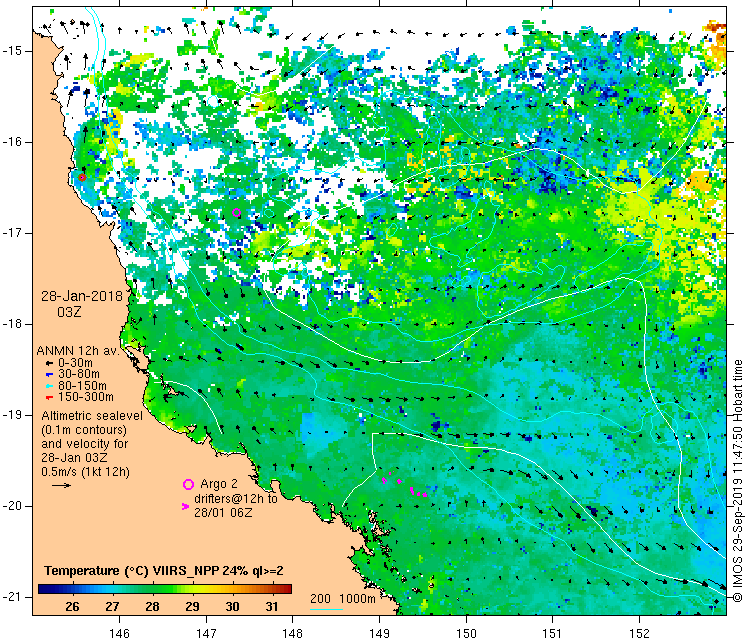Viewport: 750px width, 640px height.
Task: Click the 31 colorbar tick value
Action: 272,607
